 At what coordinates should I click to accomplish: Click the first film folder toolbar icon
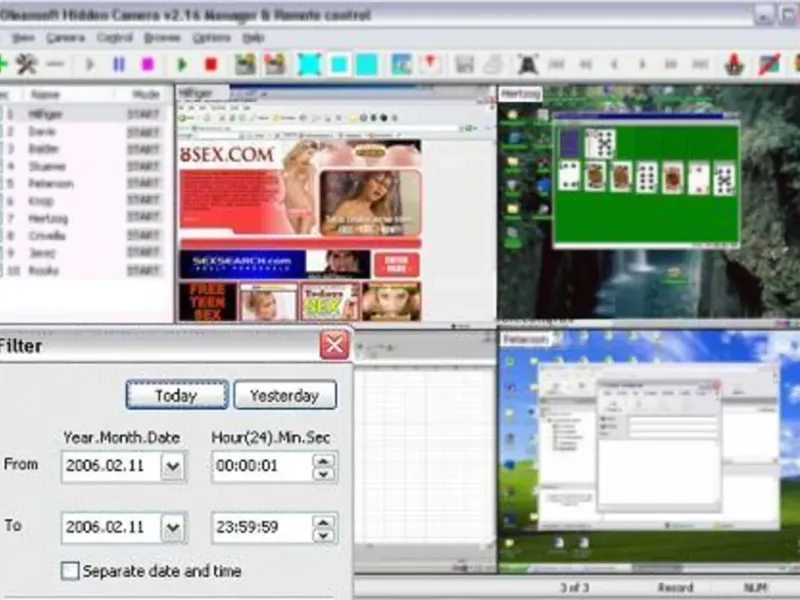(x=245, y=64)
